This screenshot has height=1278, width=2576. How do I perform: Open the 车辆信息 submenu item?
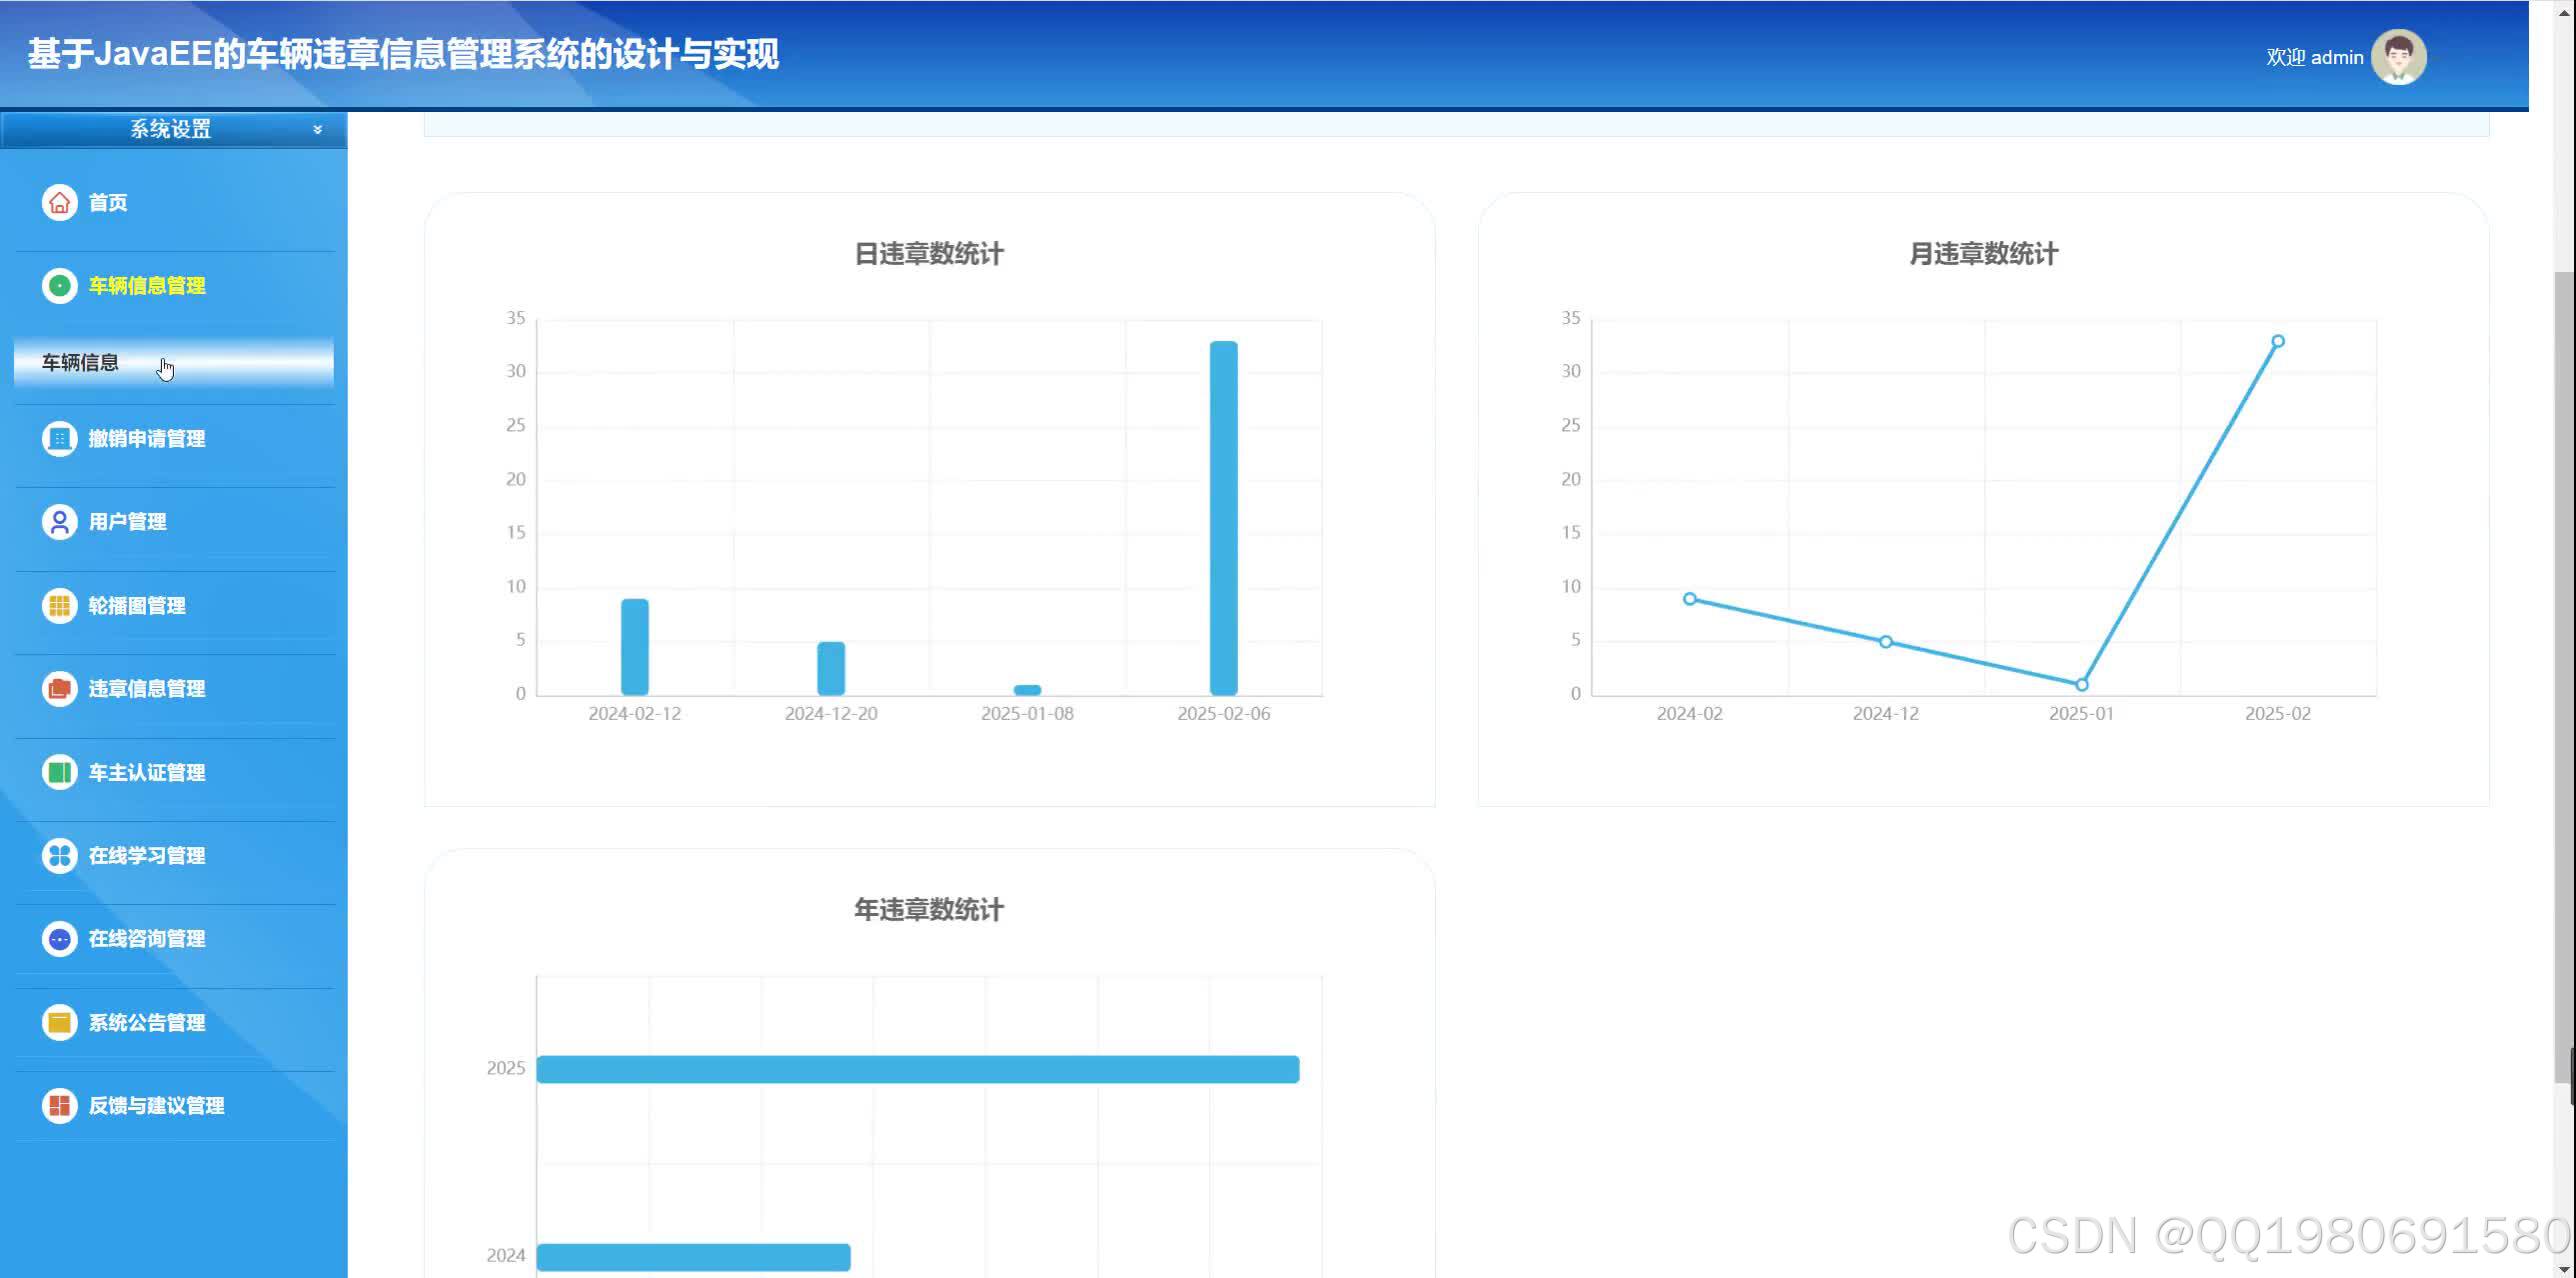click(80, 363)
